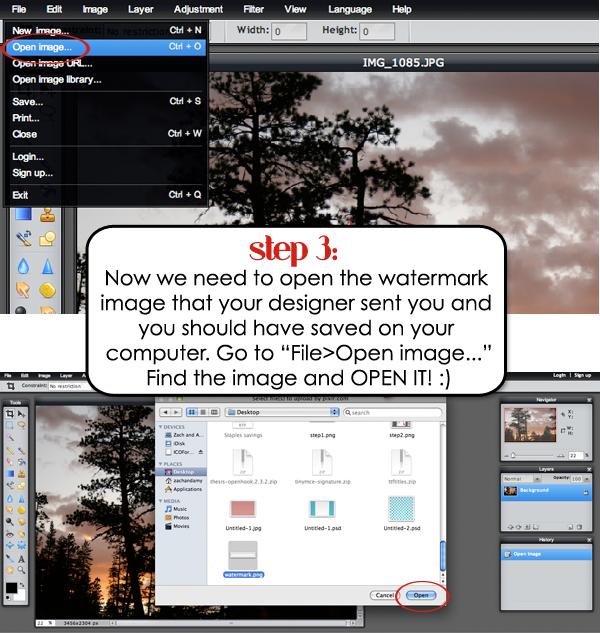
Task: Click the new layer icon in Layers panel
Action: click(570, 527)
